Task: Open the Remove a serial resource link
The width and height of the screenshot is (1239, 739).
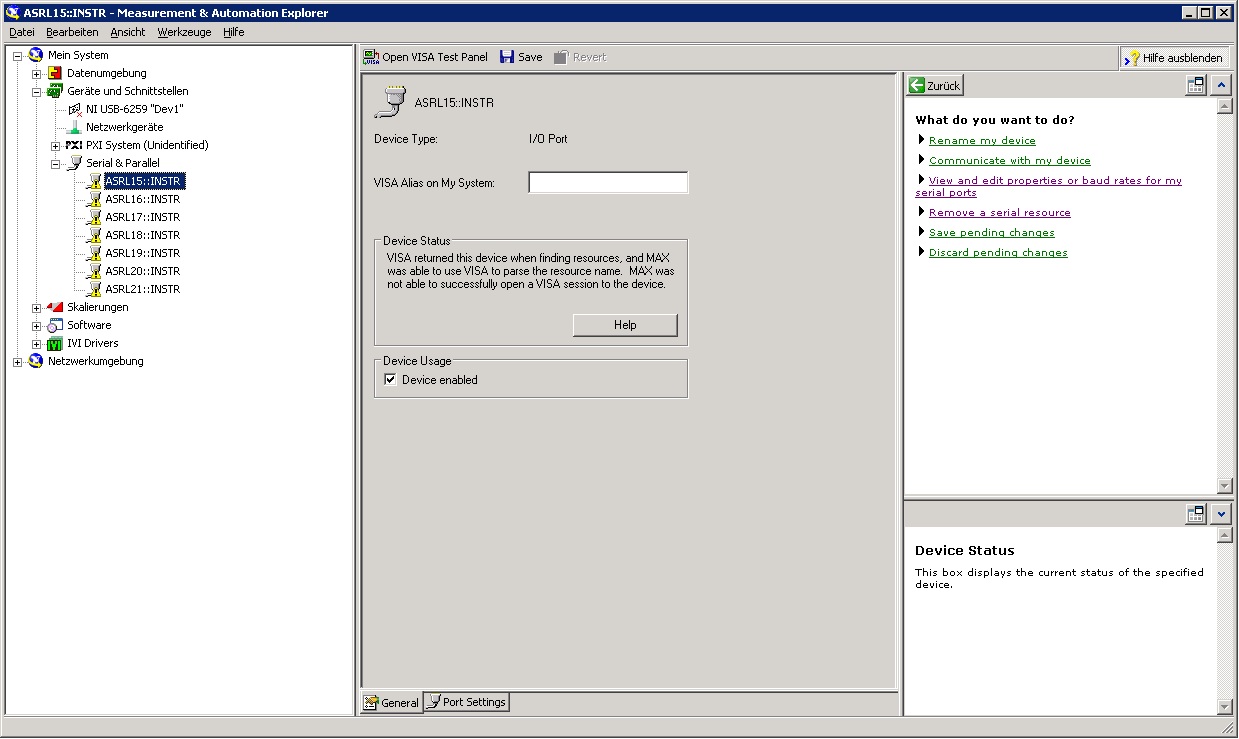Action: pos(1000,213)
